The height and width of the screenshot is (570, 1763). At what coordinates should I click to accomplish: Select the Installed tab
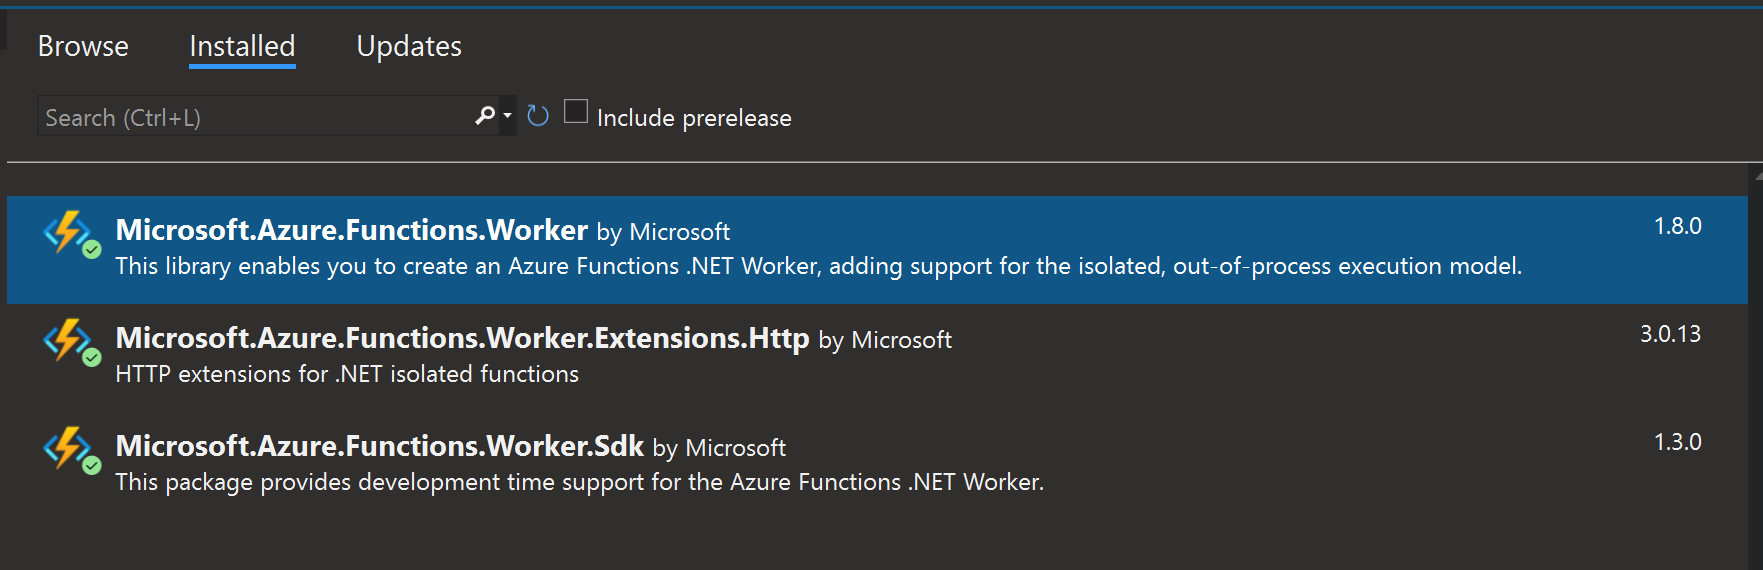tap(242, 46)
